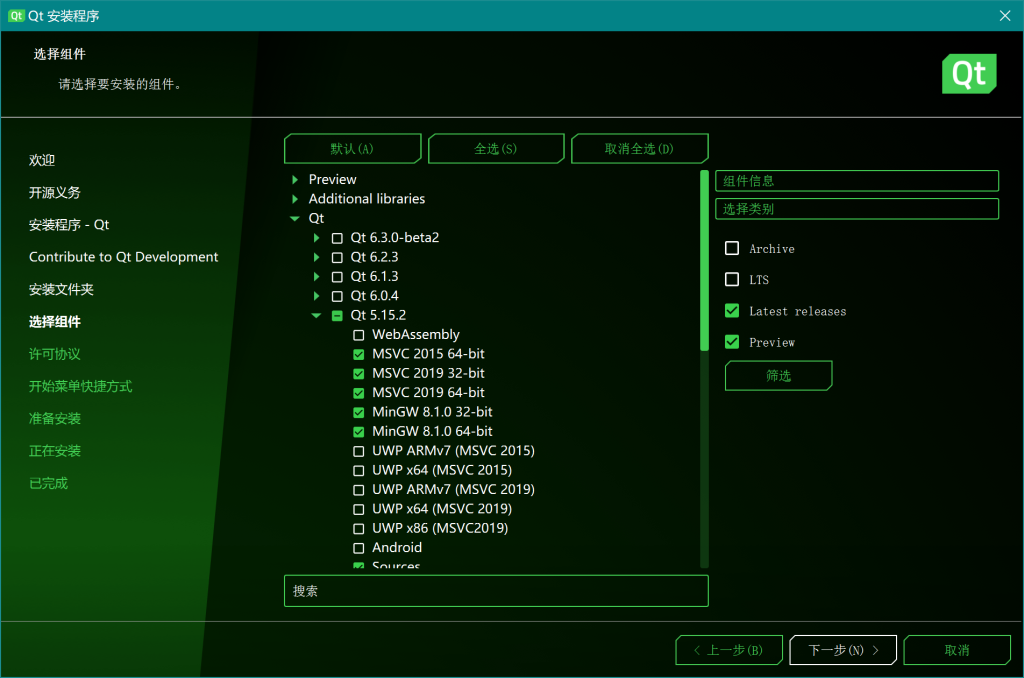The height and width of the screenshot is (678, 1024).
Task: Select the Qt 5.15.2 row label
Action: pos(378,315)
